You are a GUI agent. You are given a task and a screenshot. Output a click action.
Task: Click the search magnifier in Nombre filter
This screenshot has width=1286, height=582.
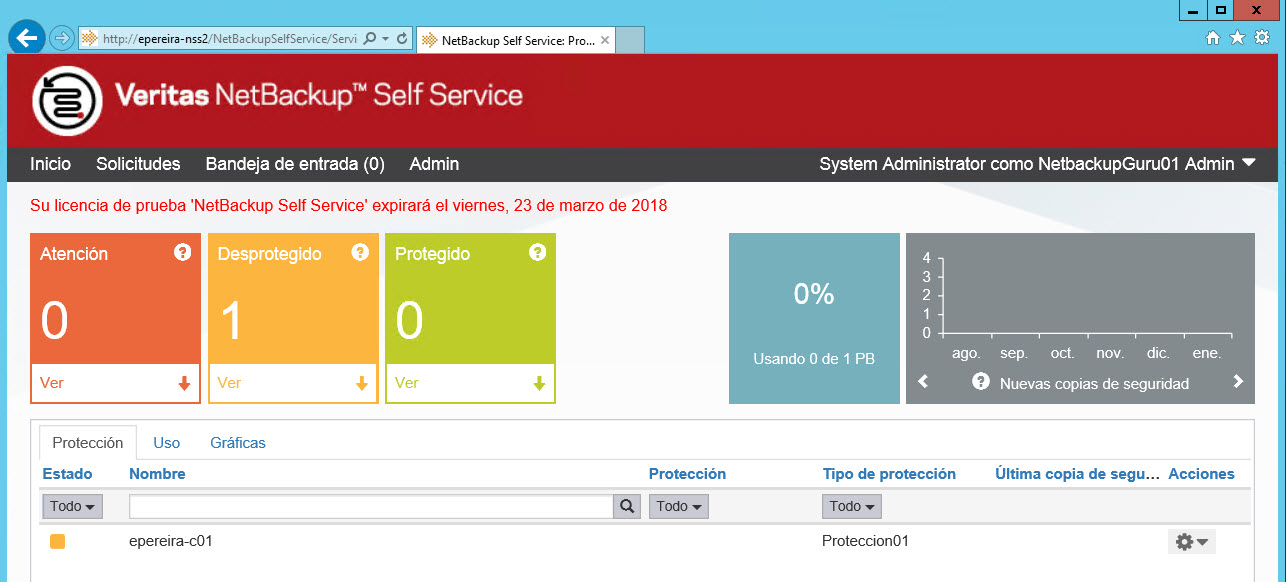tap(627, 506)
